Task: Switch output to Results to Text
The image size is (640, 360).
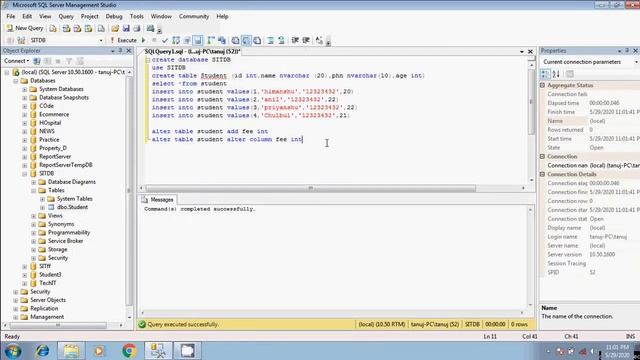Action: click(x=236, y=40)
